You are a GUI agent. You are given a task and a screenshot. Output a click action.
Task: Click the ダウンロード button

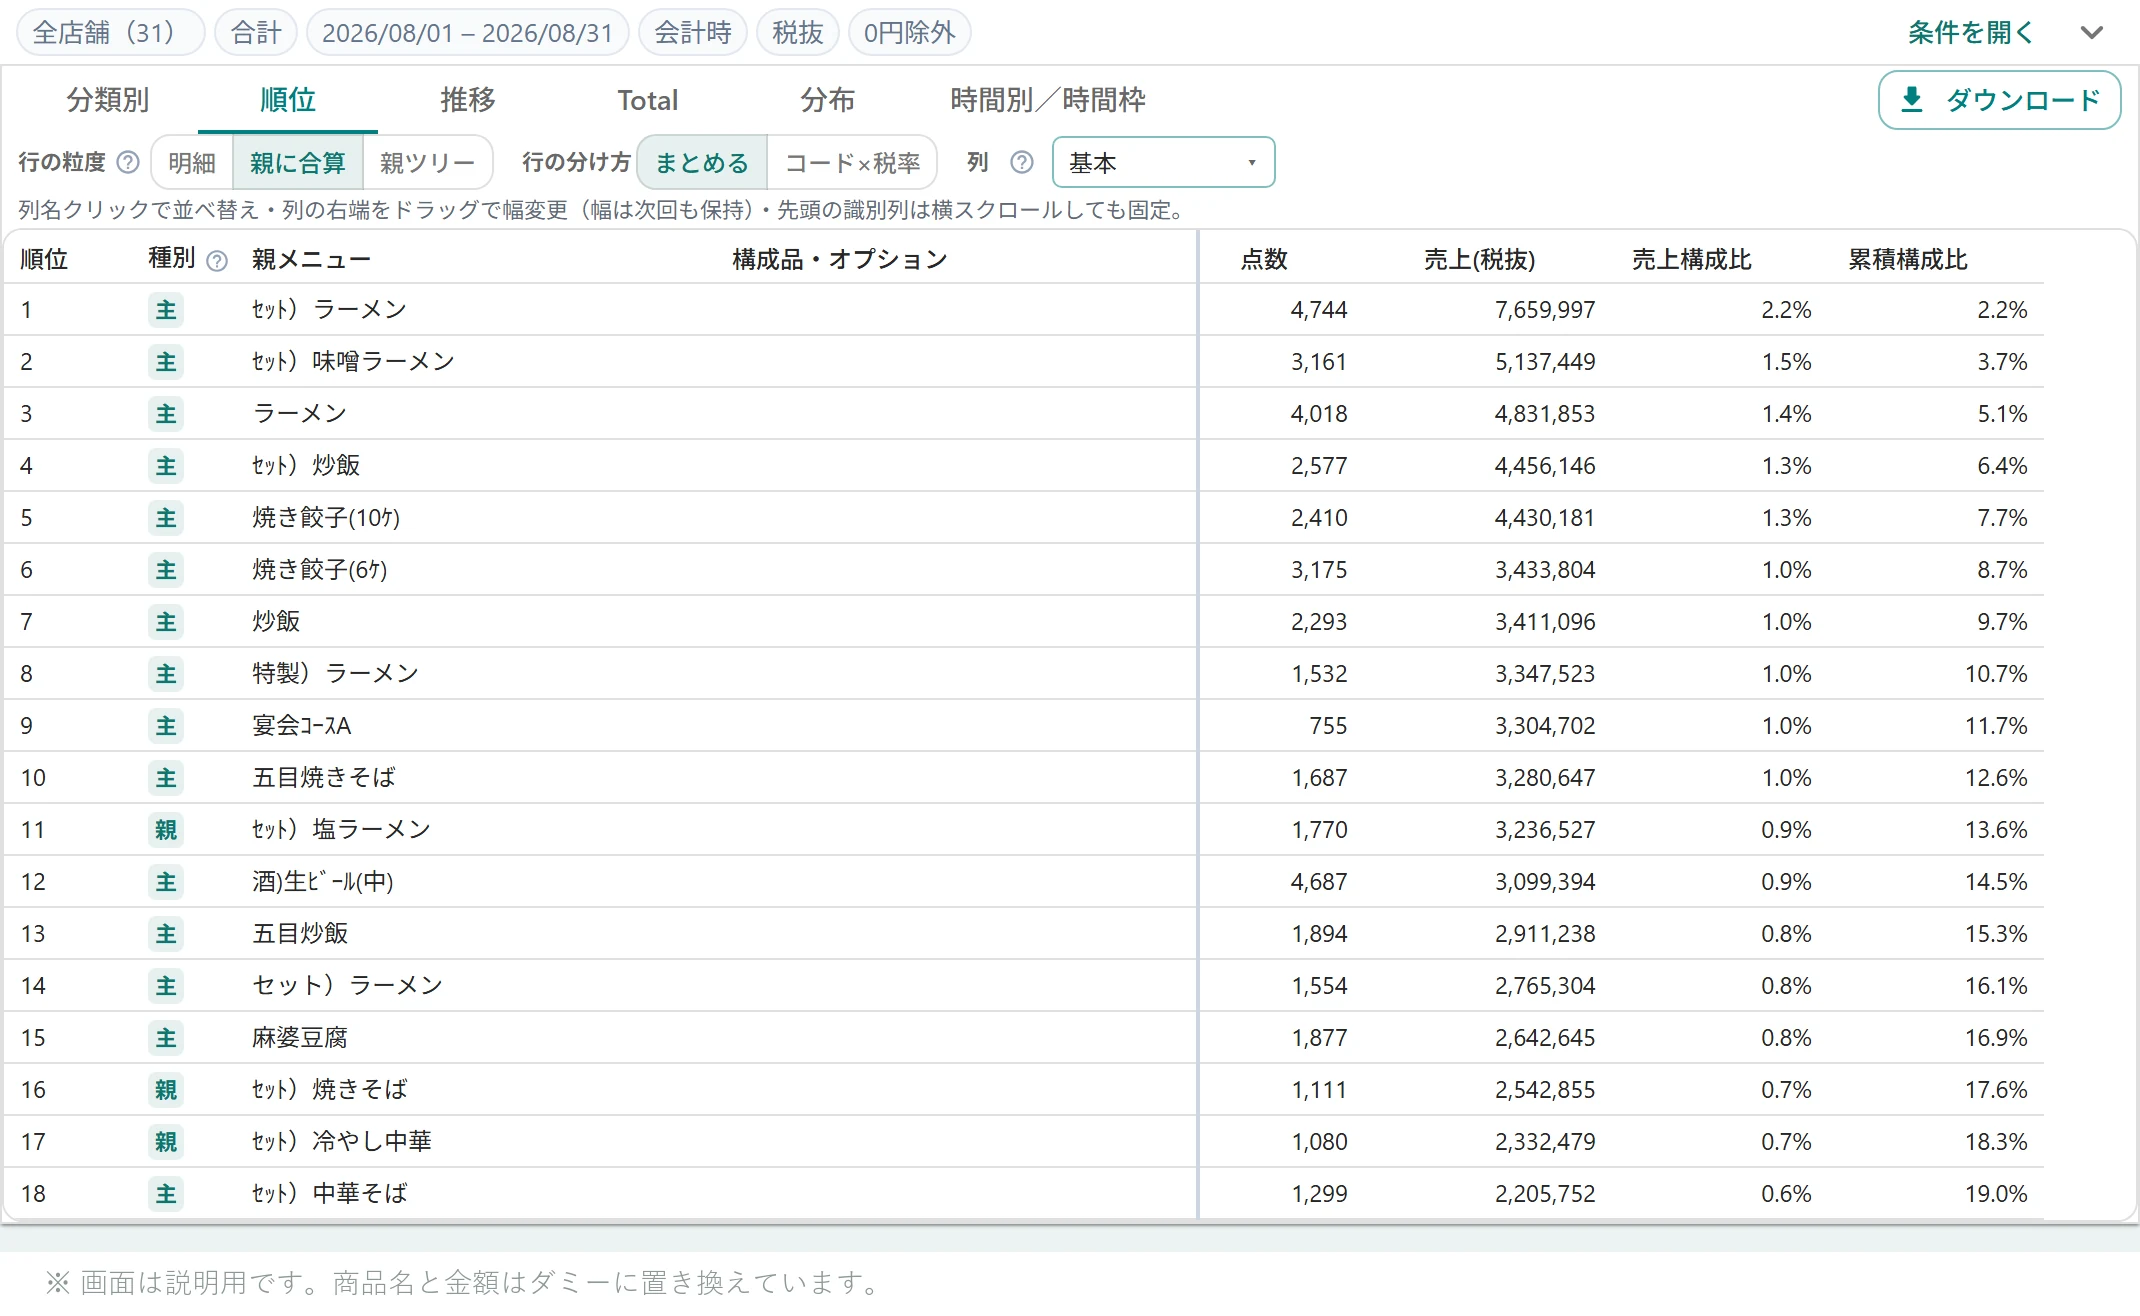click(1999, 99)
